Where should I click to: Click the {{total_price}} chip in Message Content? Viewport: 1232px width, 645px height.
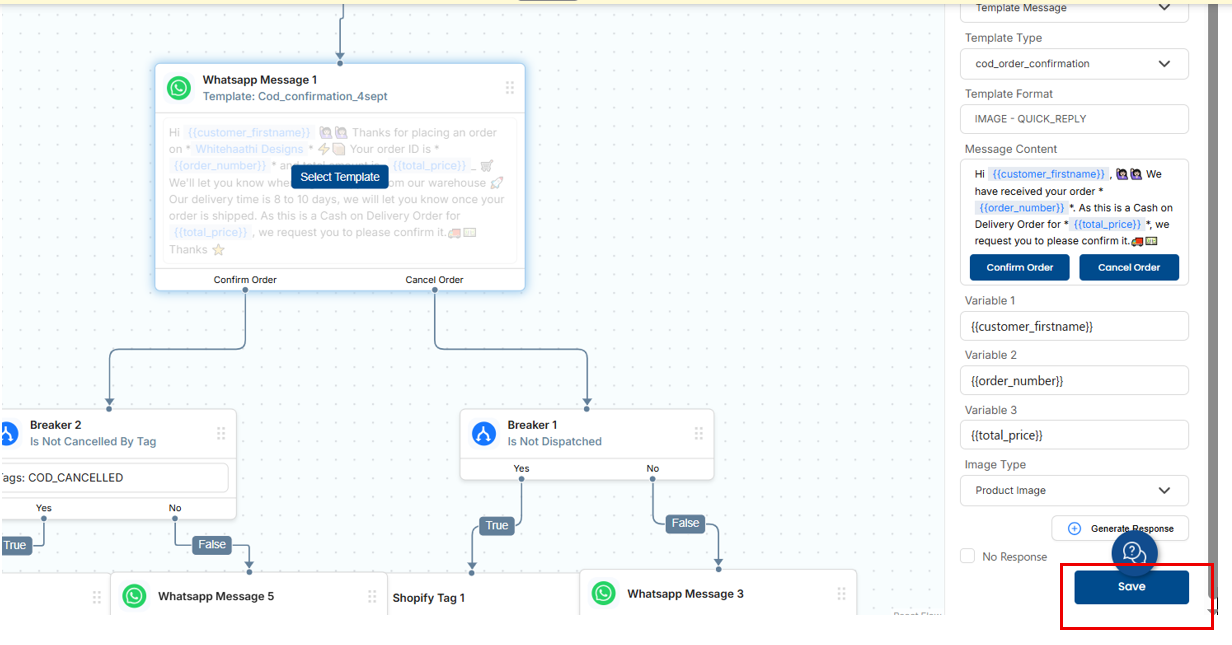click(1106, 224)
